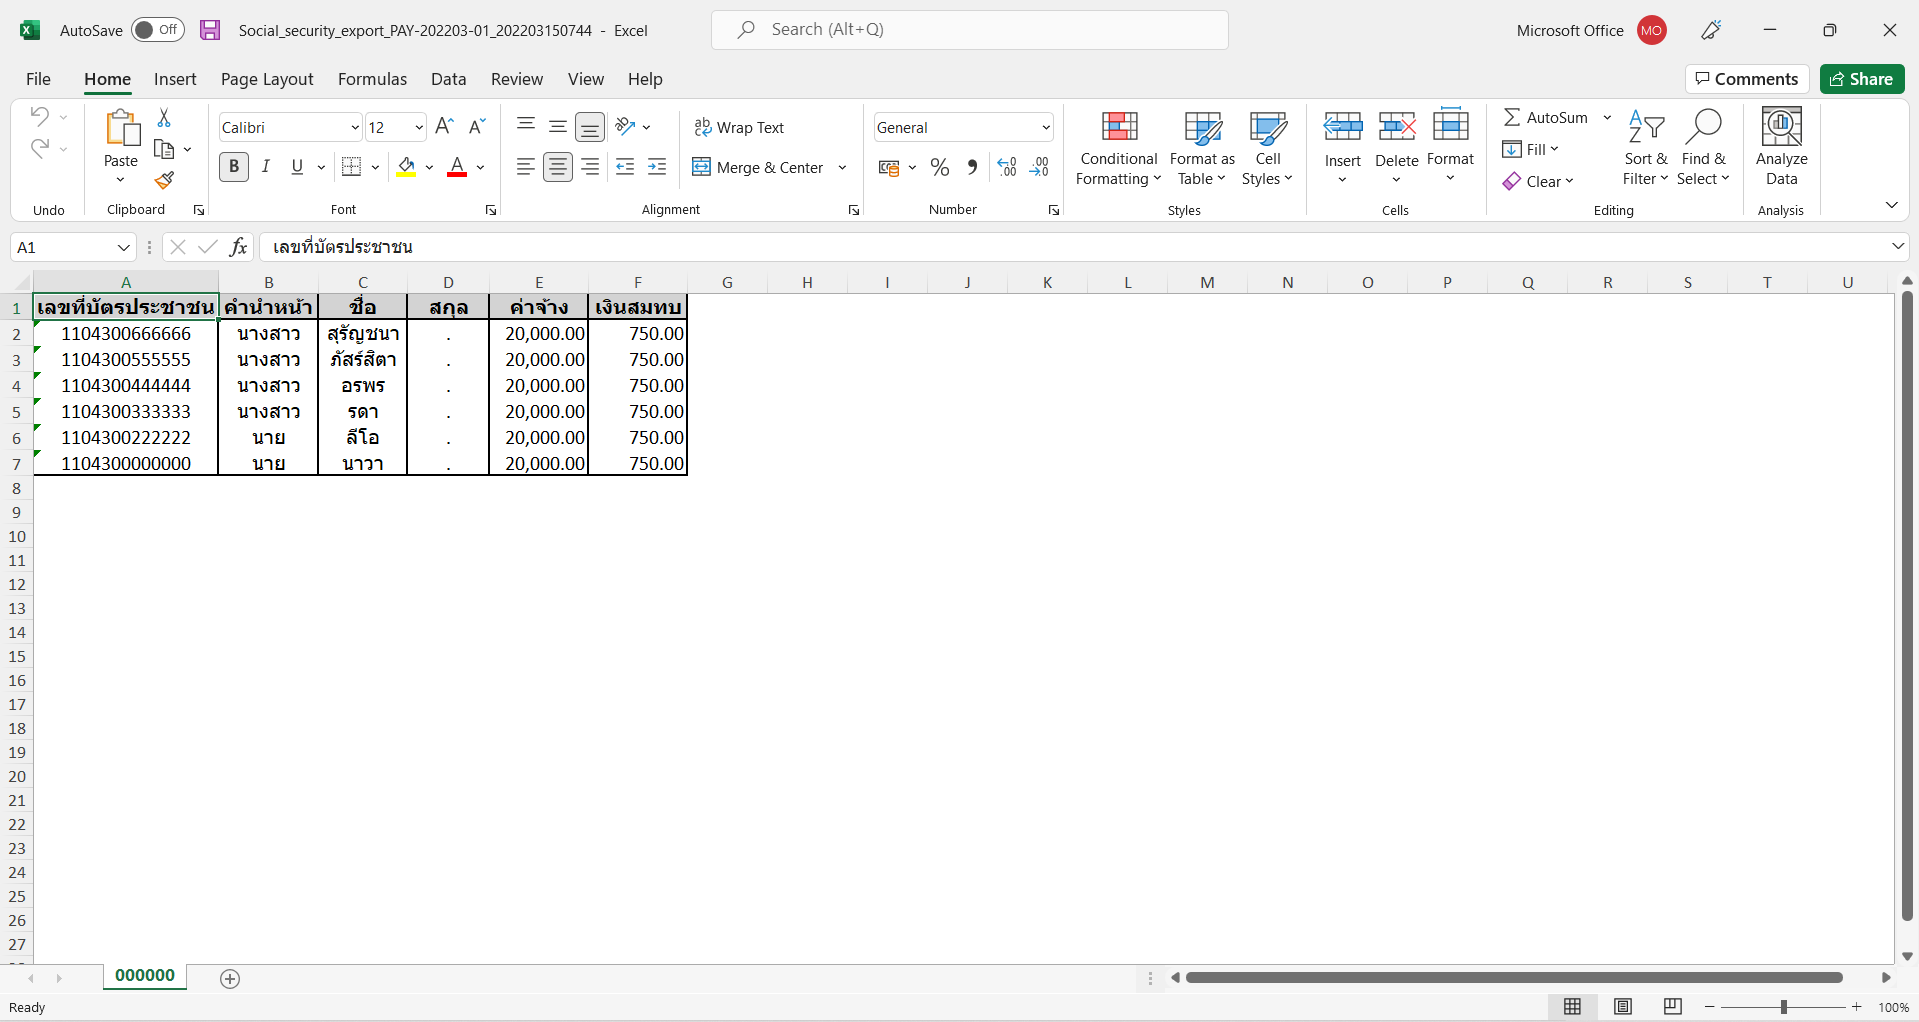Apply bold formatting
This screenshot has width=1919, height=1022.
click(233, 166)
